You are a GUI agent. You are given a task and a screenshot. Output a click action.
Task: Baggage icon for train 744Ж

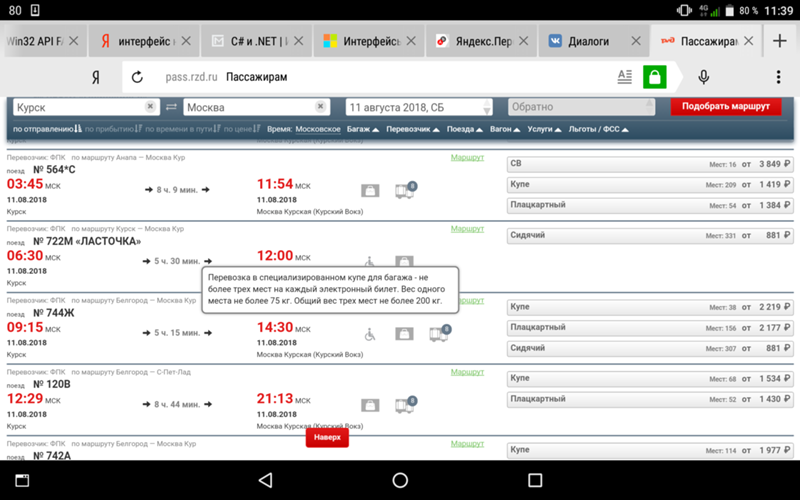pos(404,334)
